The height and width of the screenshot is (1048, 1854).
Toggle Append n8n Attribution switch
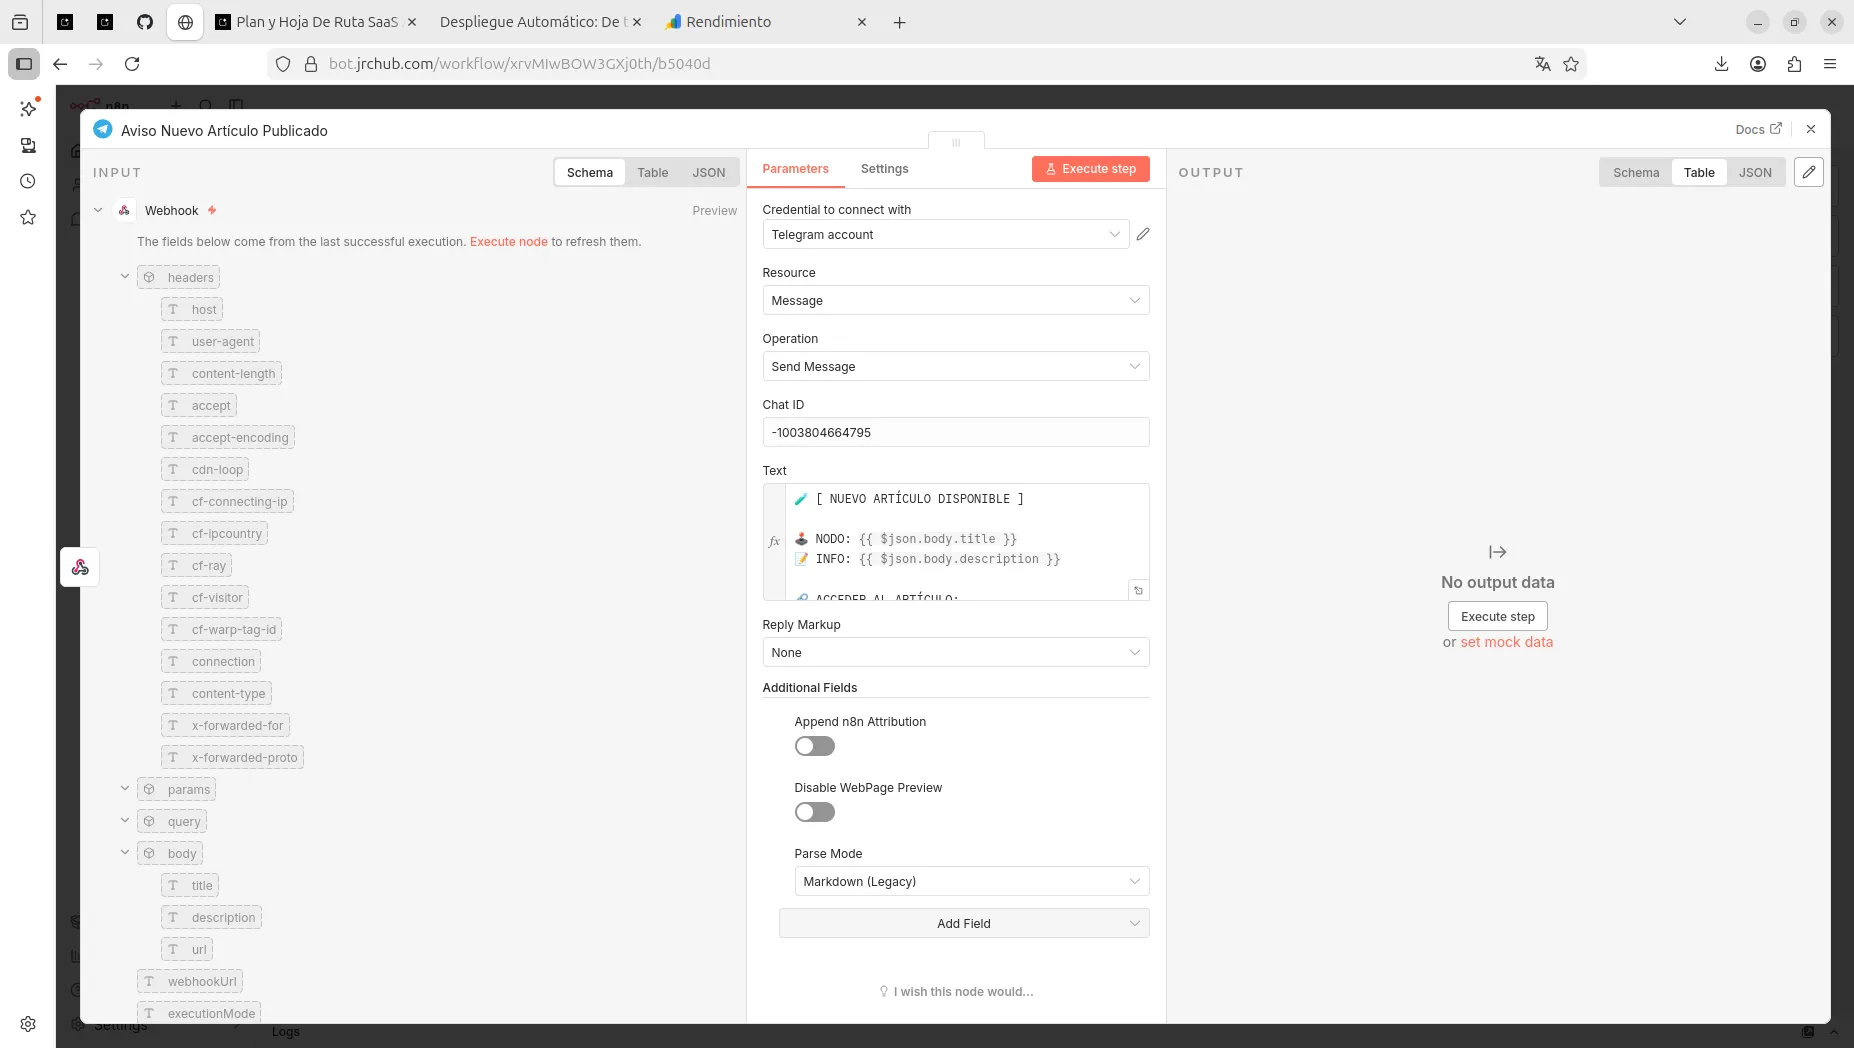814,746
